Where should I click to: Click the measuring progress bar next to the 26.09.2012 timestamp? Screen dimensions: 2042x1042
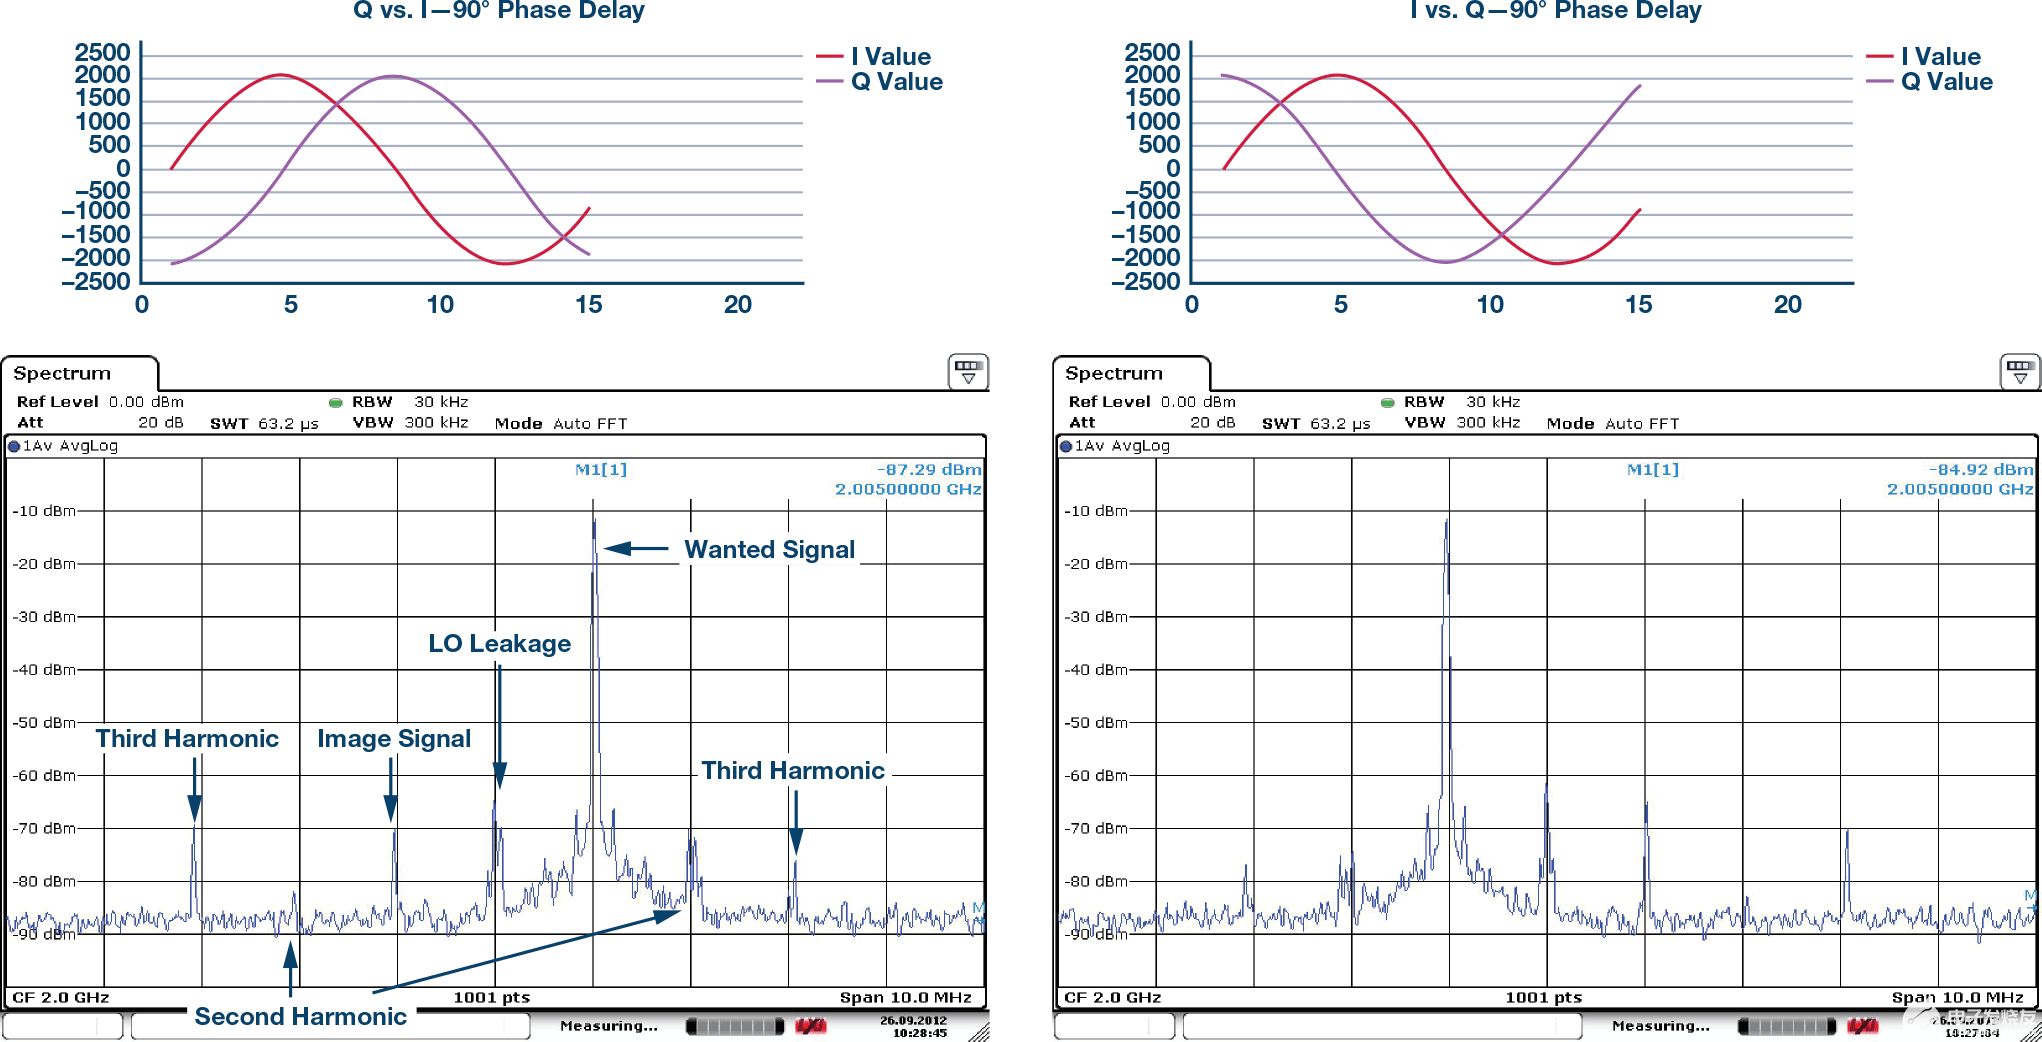pos(735,1026)
